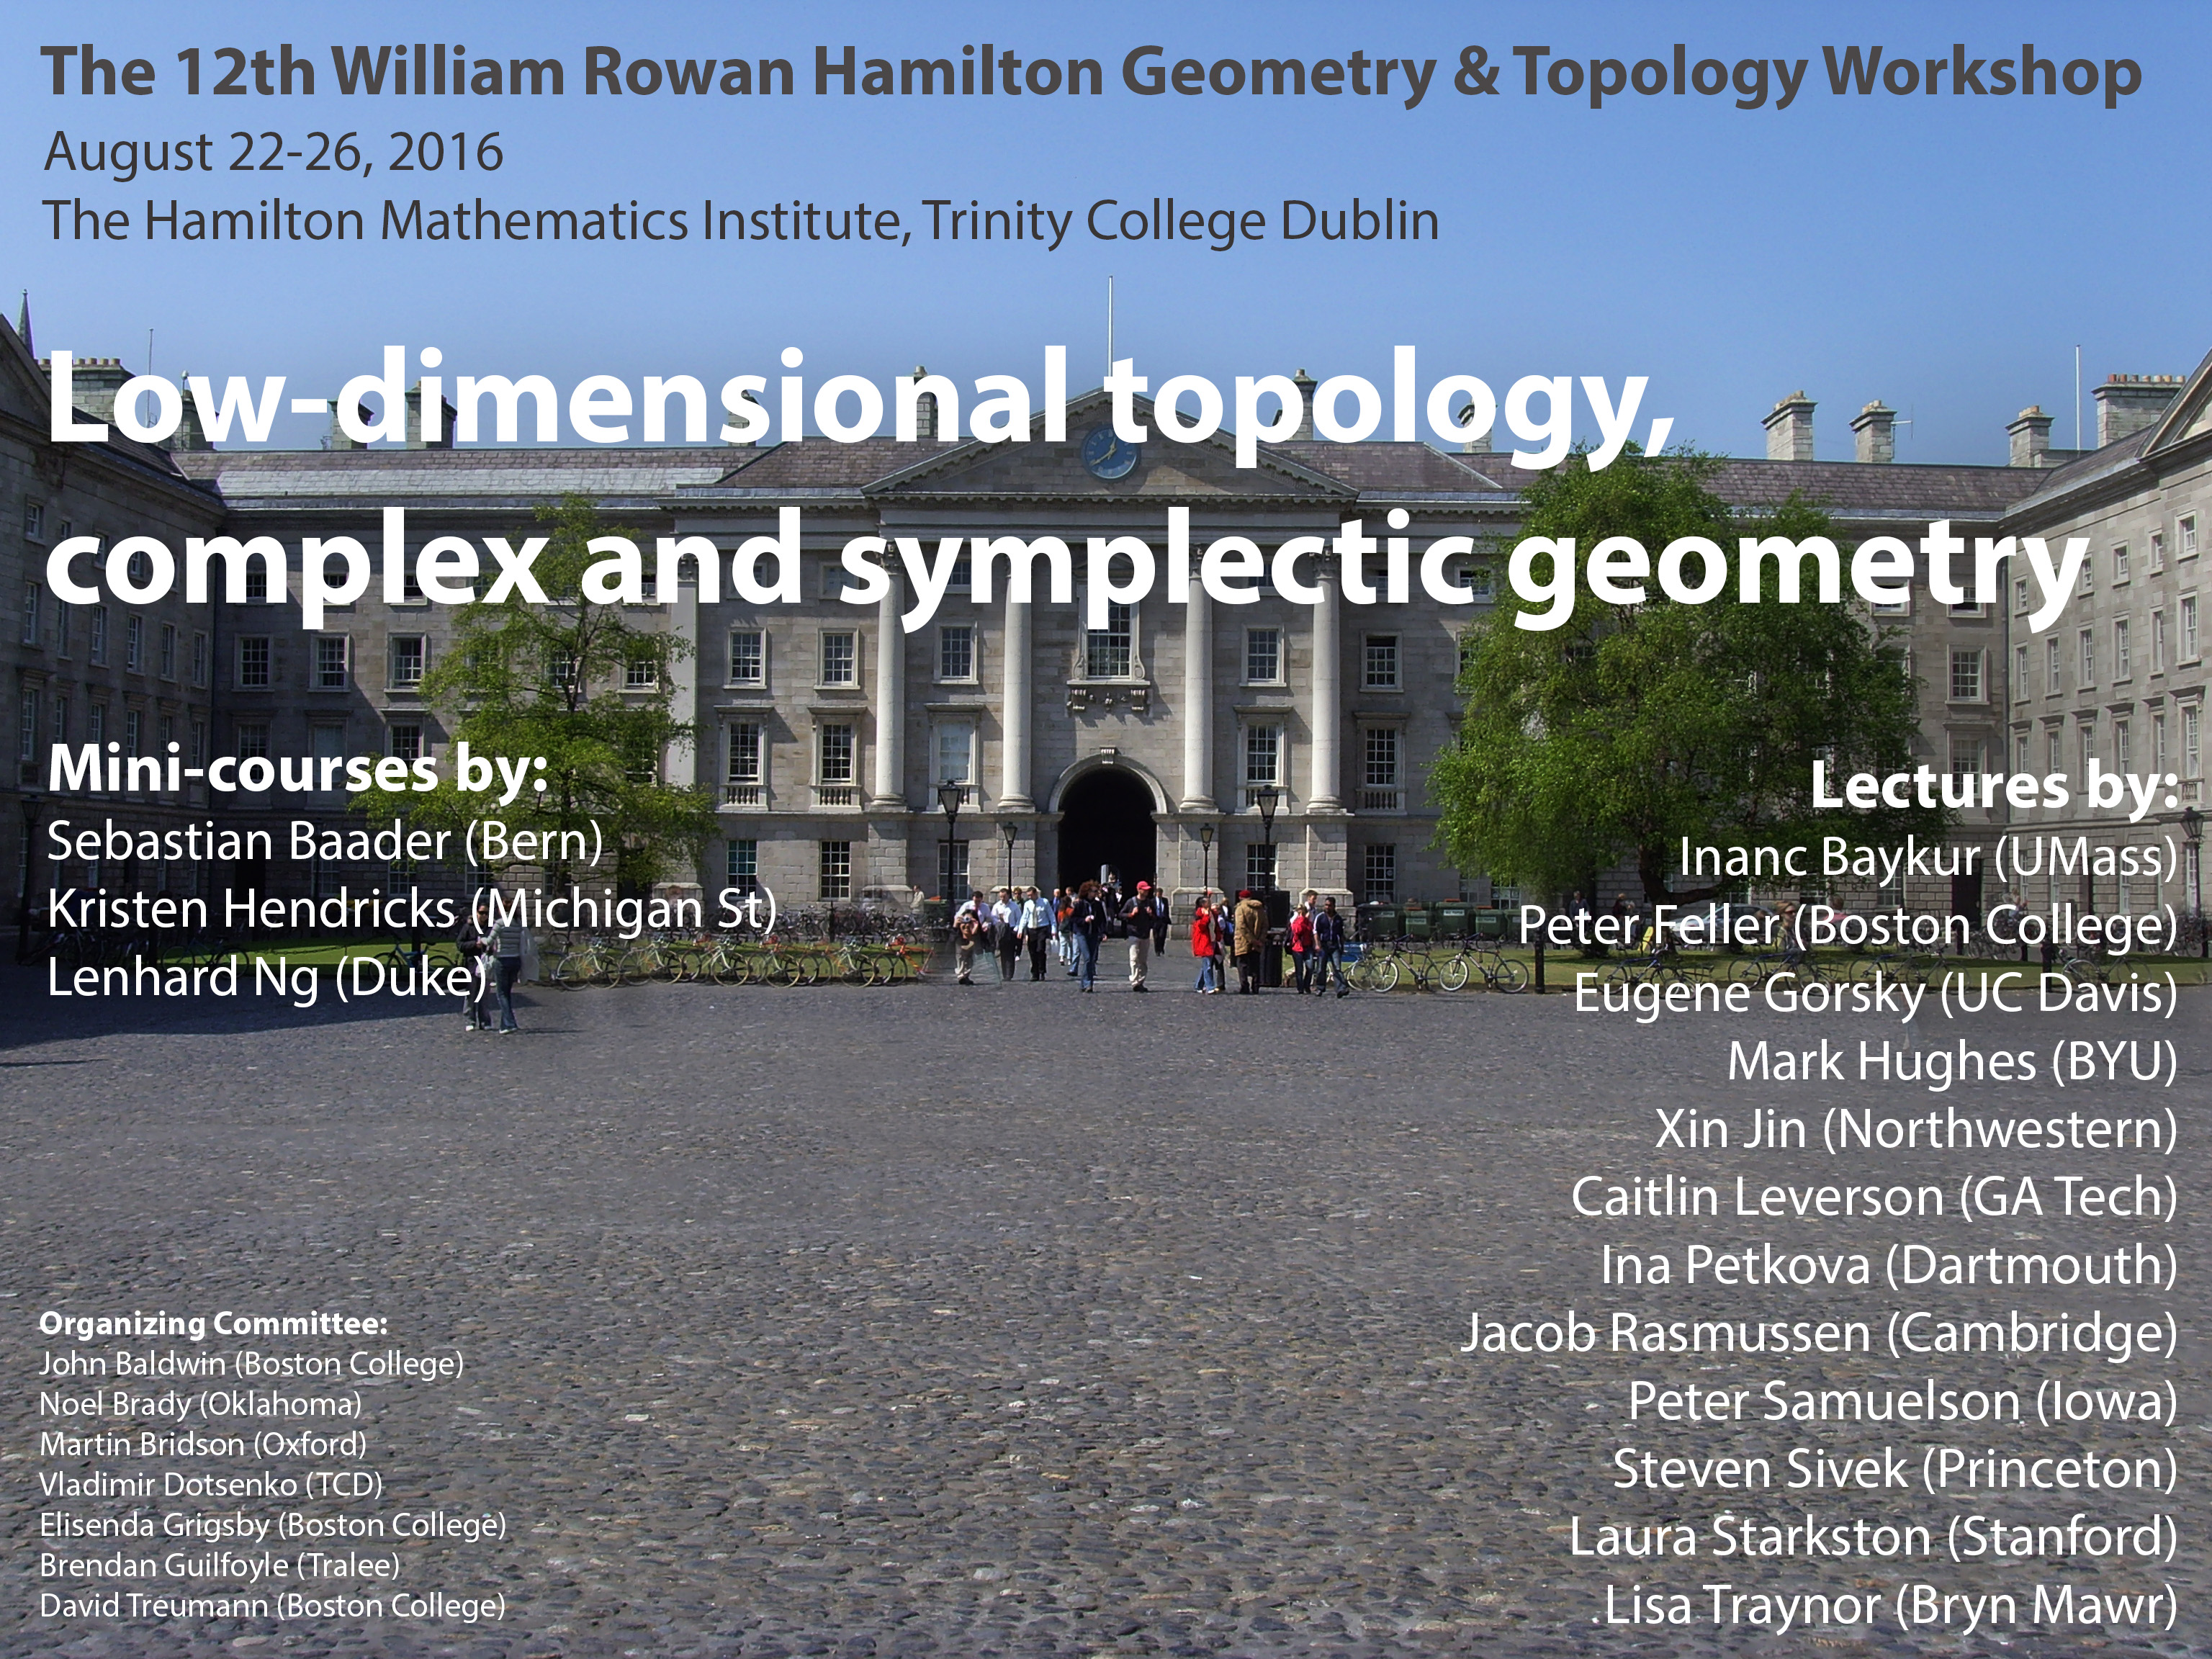Select 'Mark Hughes (BYU)'
Screen dimensions: 2212x1659
pos(1952,1061)
